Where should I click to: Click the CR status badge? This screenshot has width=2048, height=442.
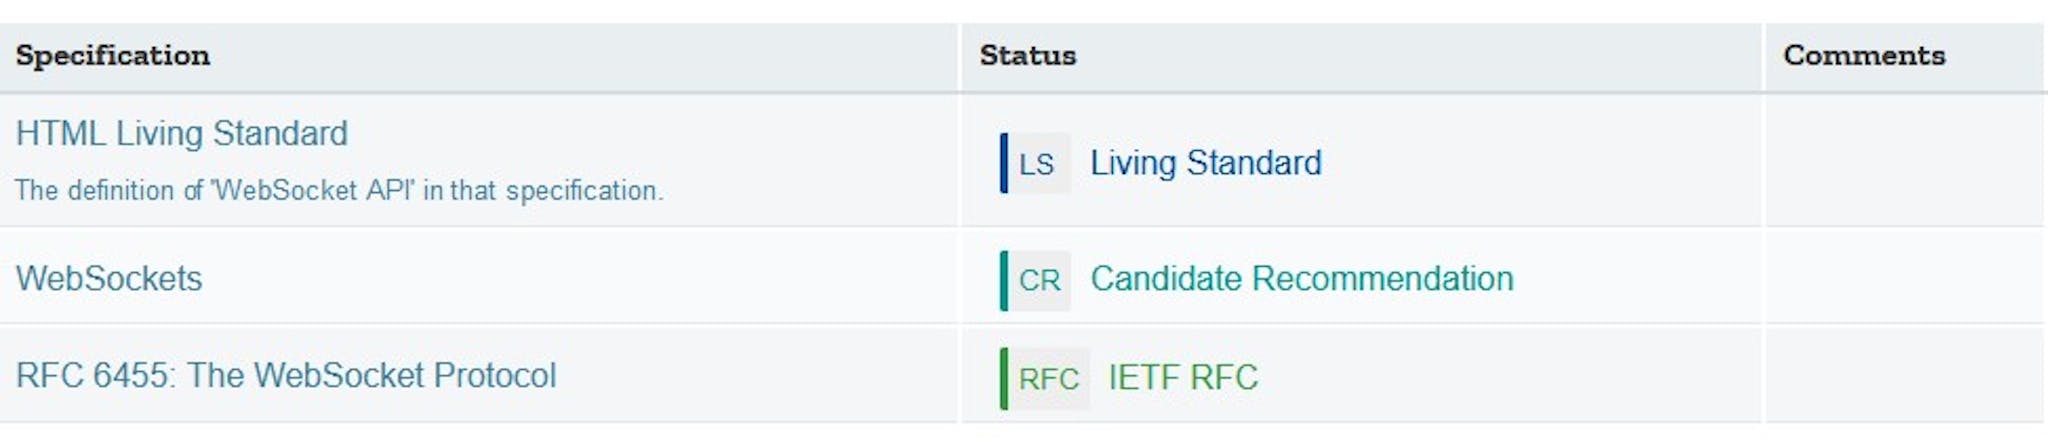coord(1039,280)
